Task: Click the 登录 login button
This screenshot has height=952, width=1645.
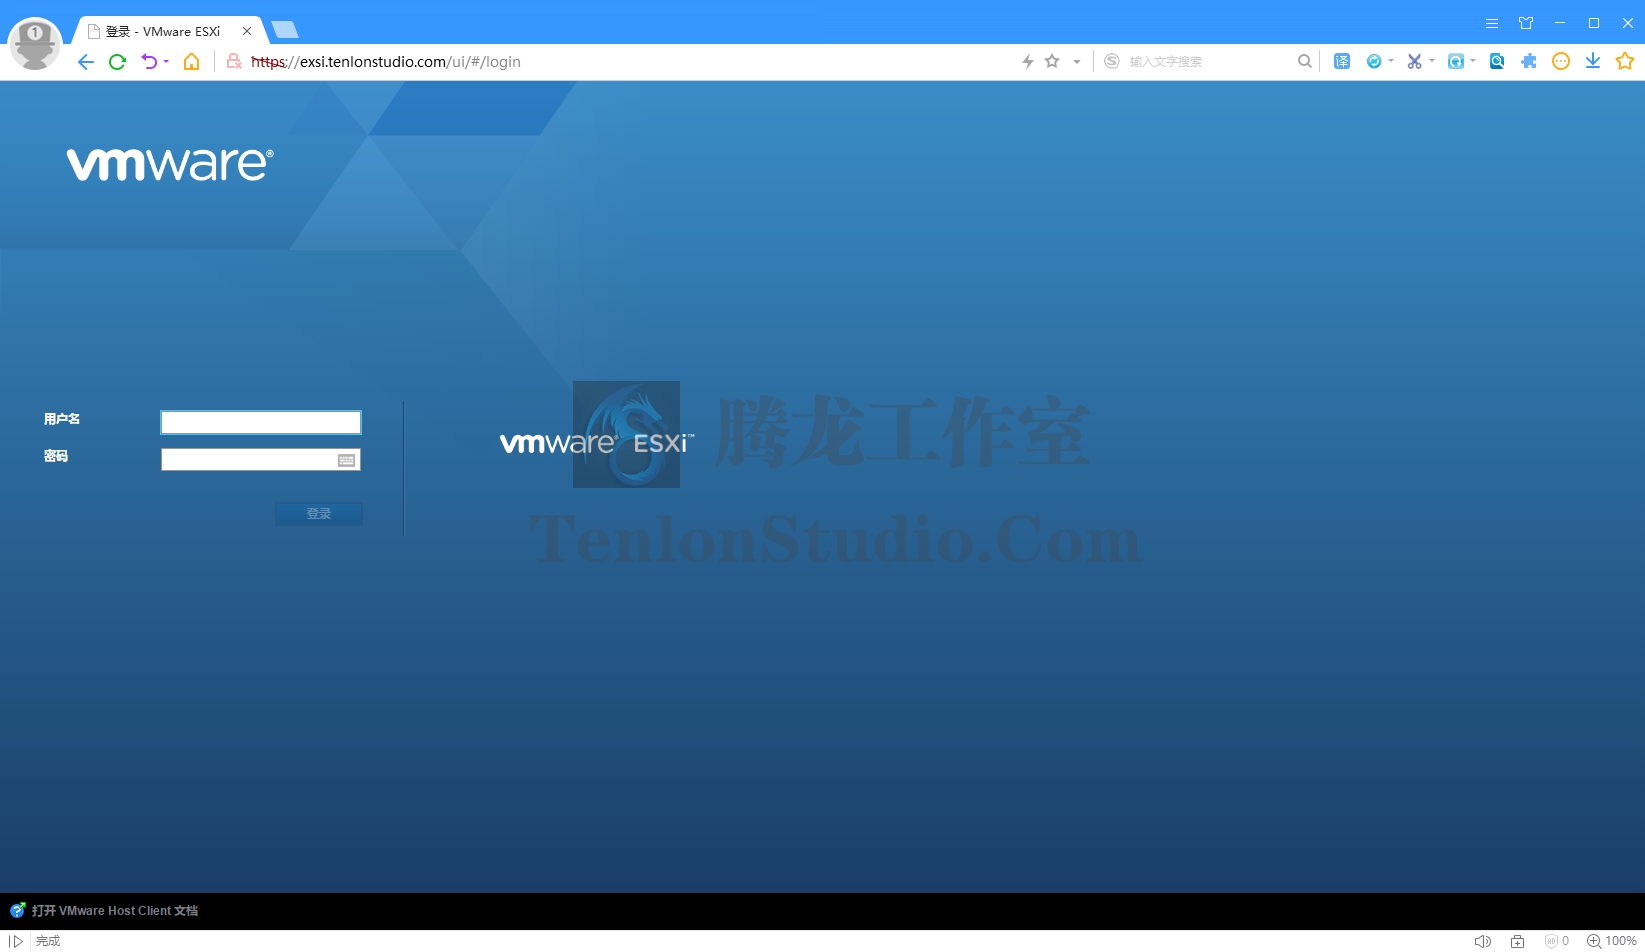Action: click(319, 513)
